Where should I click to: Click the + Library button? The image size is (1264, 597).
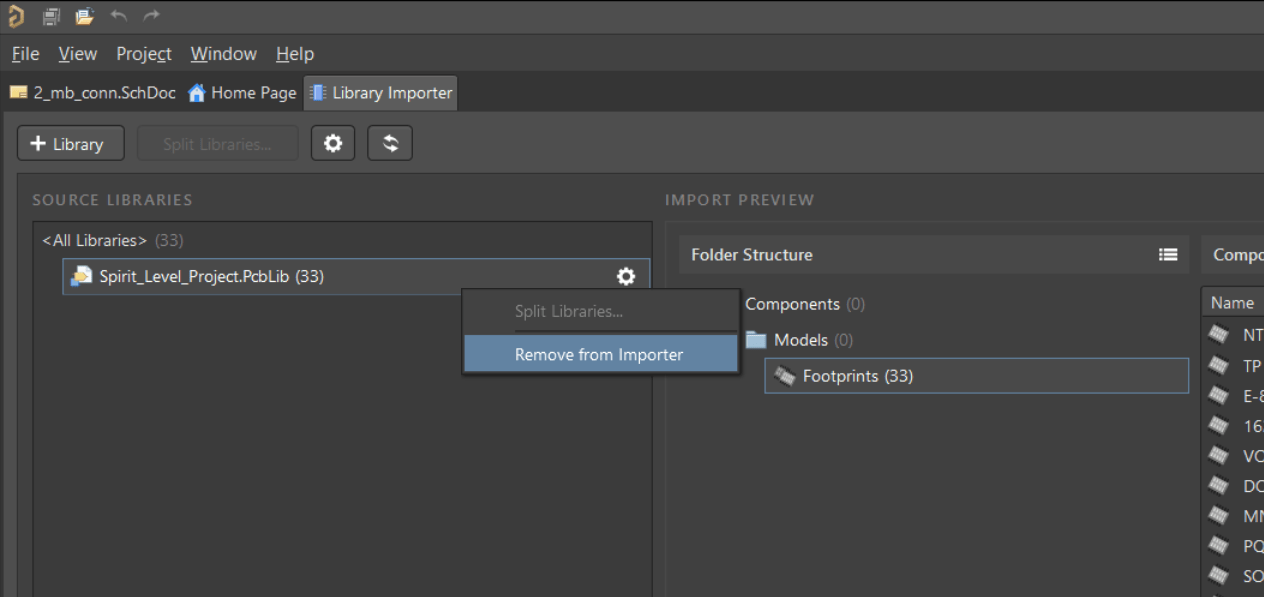[70, 143]
